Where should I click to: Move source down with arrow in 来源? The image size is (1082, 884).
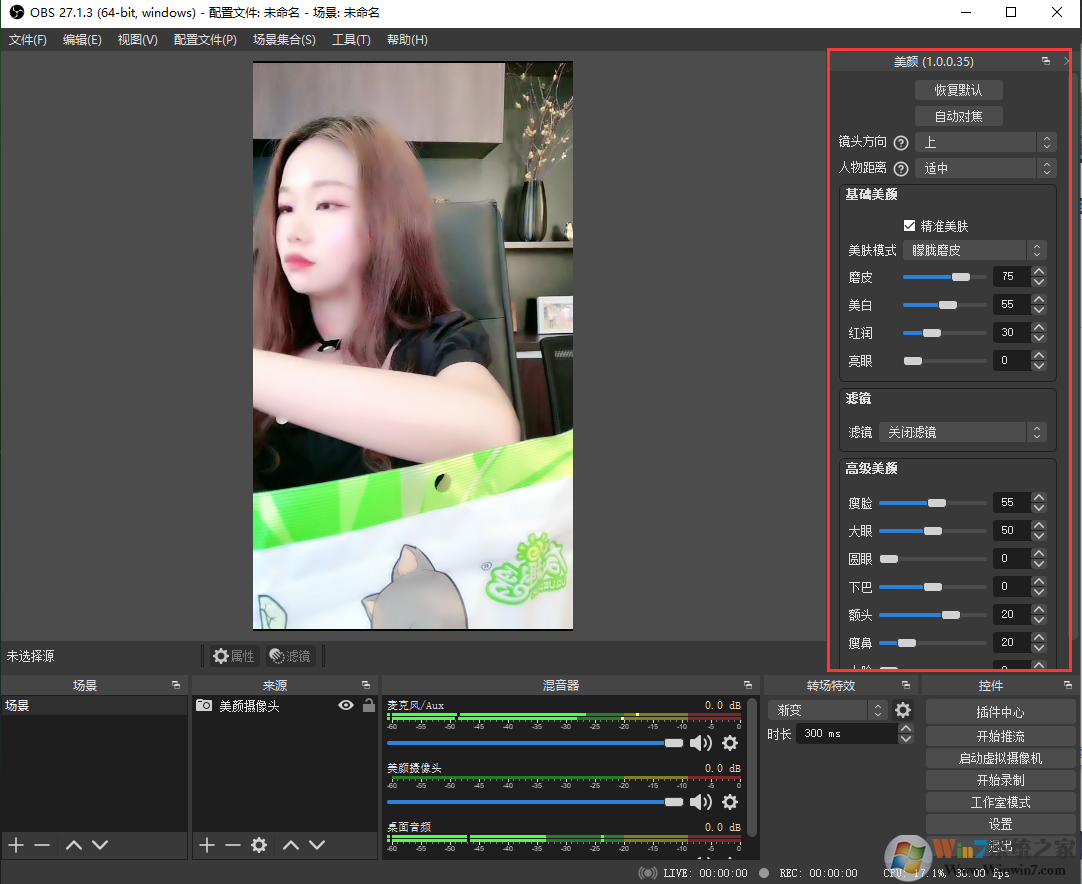pos(317,845)
